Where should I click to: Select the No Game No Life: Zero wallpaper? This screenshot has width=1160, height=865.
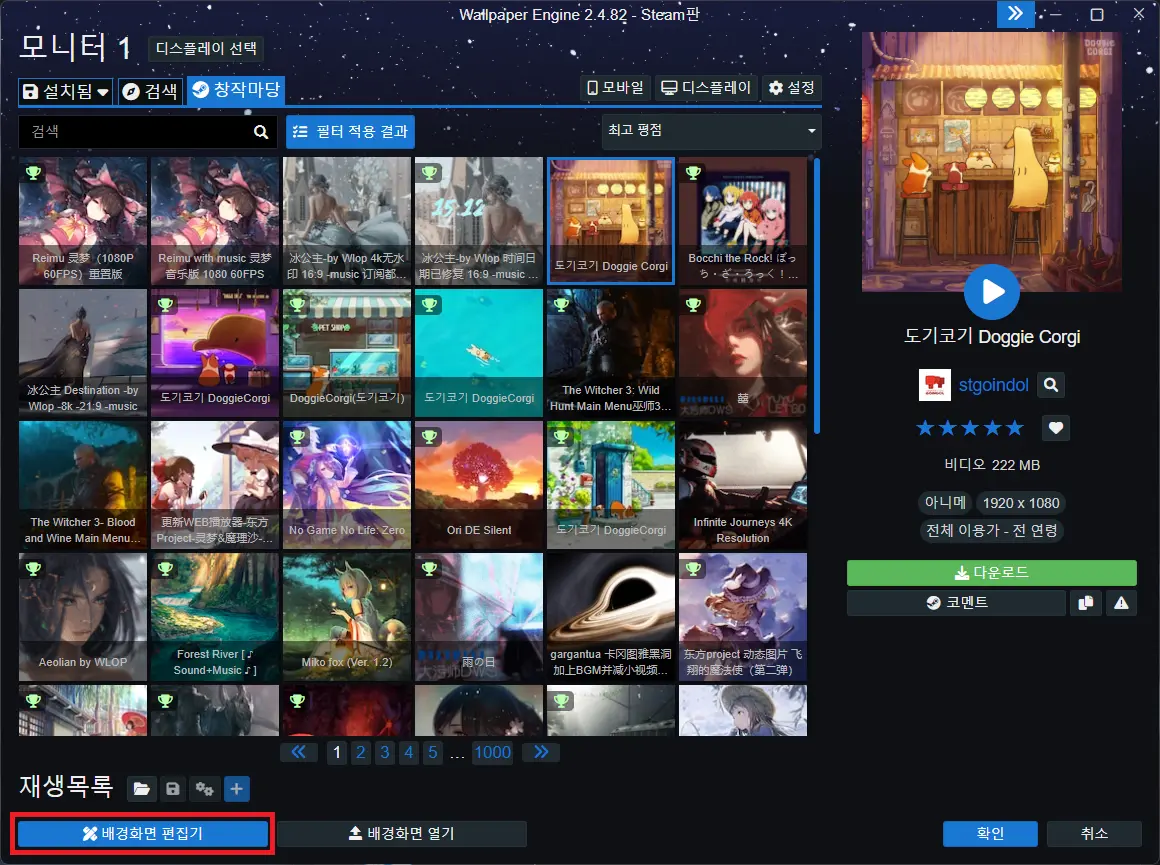(x=346, y=485)
